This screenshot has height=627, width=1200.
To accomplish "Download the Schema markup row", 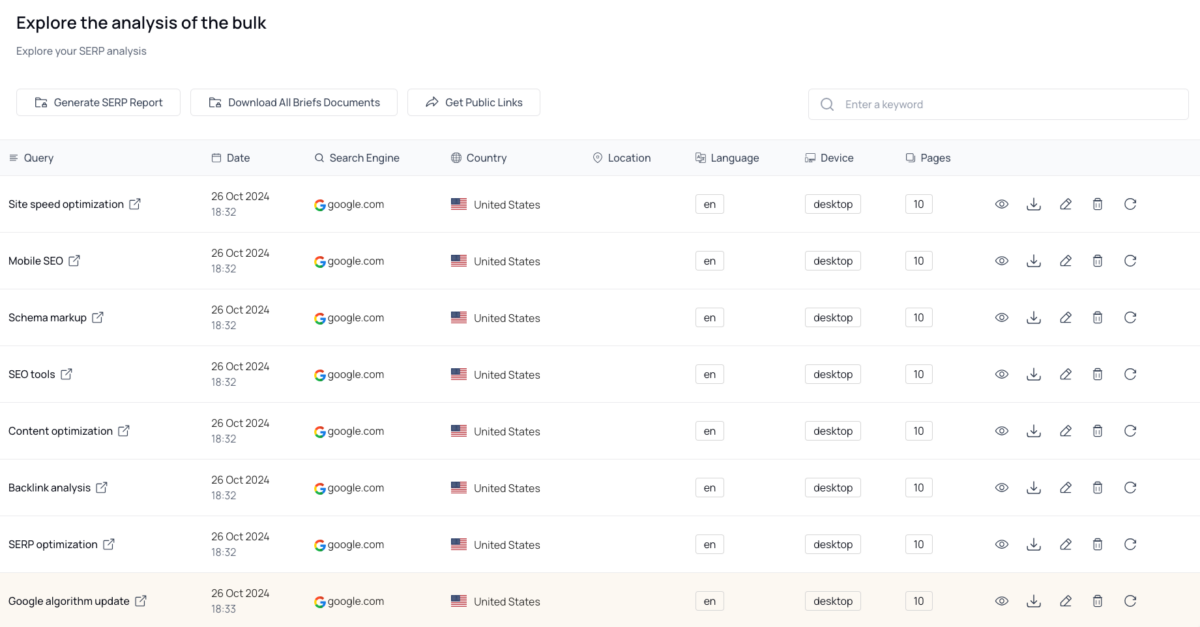I will point(1034,318).
